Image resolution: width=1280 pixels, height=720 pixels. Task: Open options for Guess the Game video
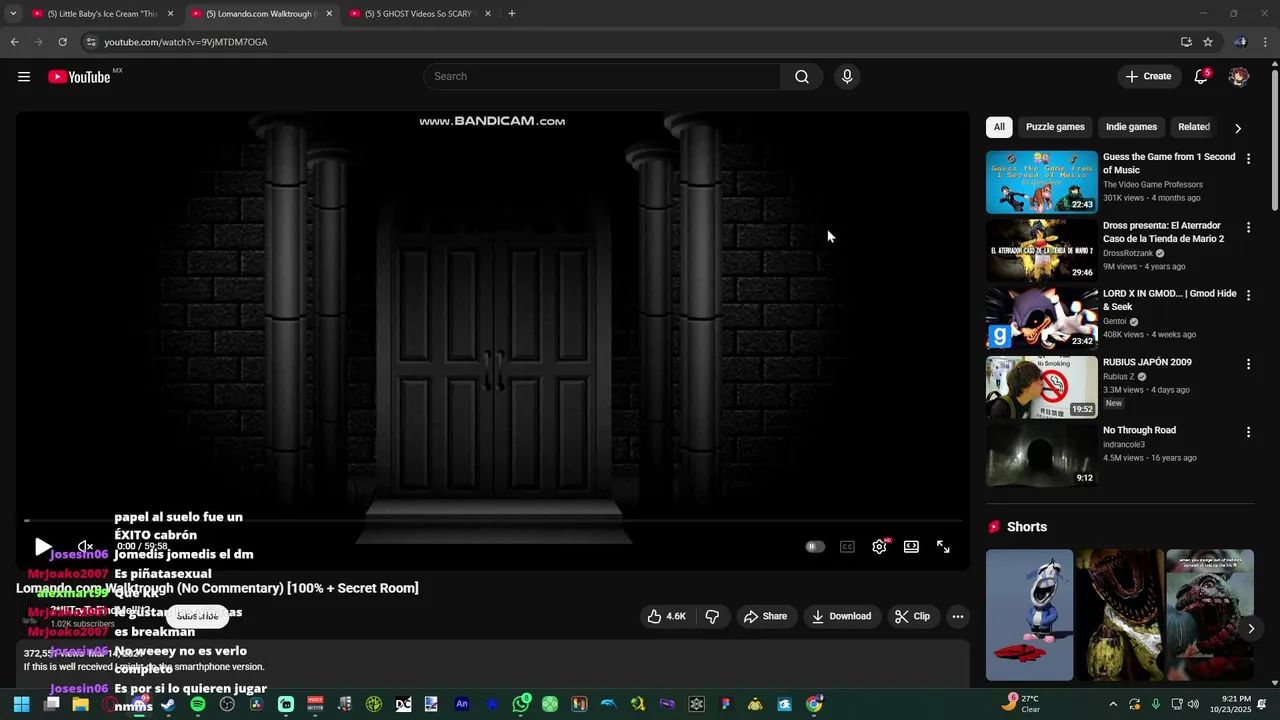tap(1248, 159)
